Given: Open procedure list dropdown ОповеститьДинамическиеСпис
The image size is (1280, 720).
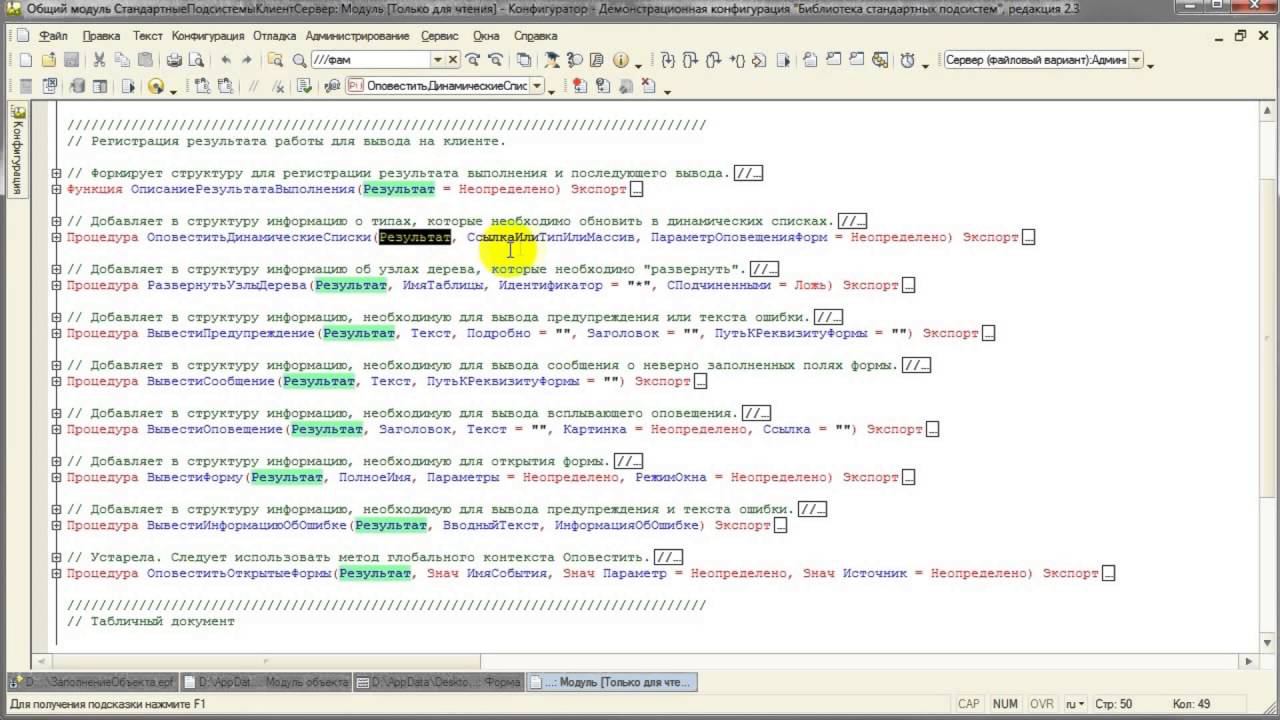Looking at the screenshot, I should 537,86.
